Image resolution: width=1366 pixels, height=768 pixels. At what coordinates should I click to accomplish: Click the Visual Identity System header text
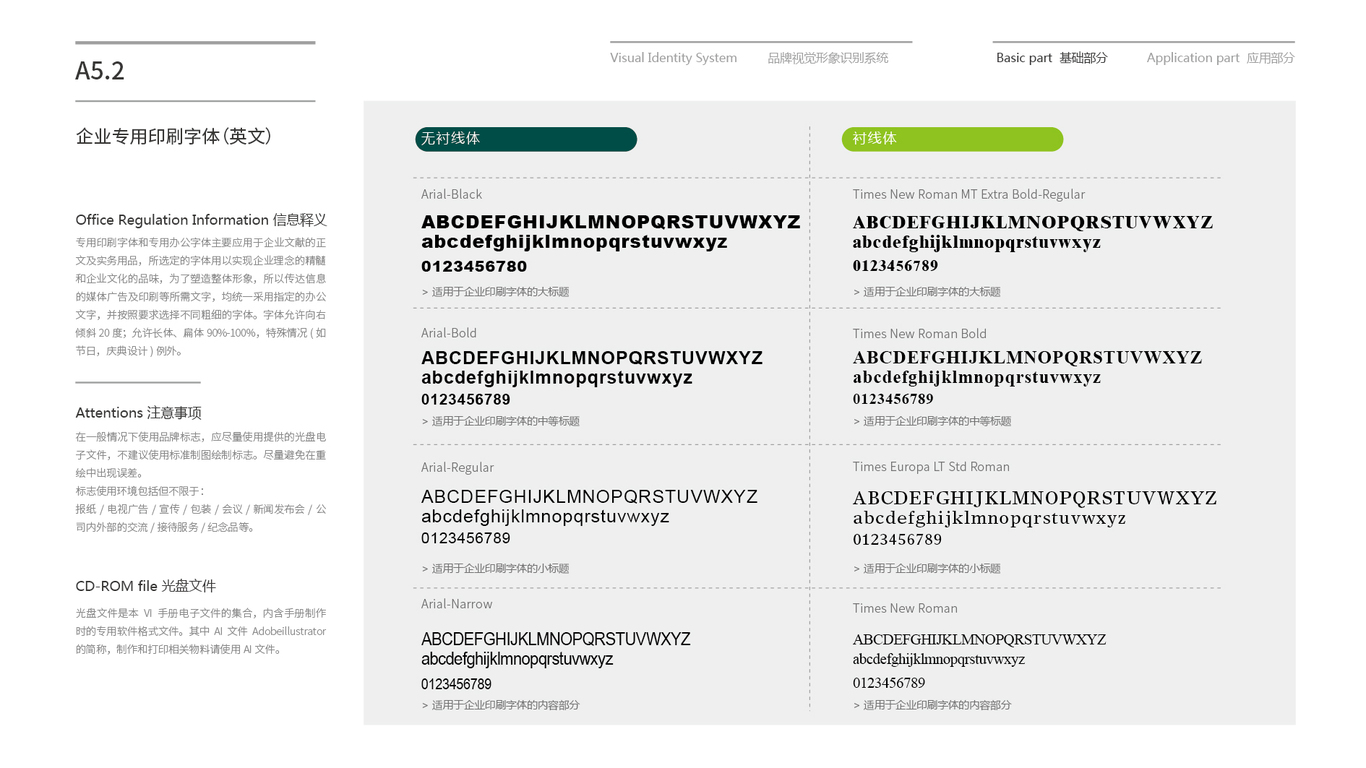pyautogui.click(x=674, y=58)
